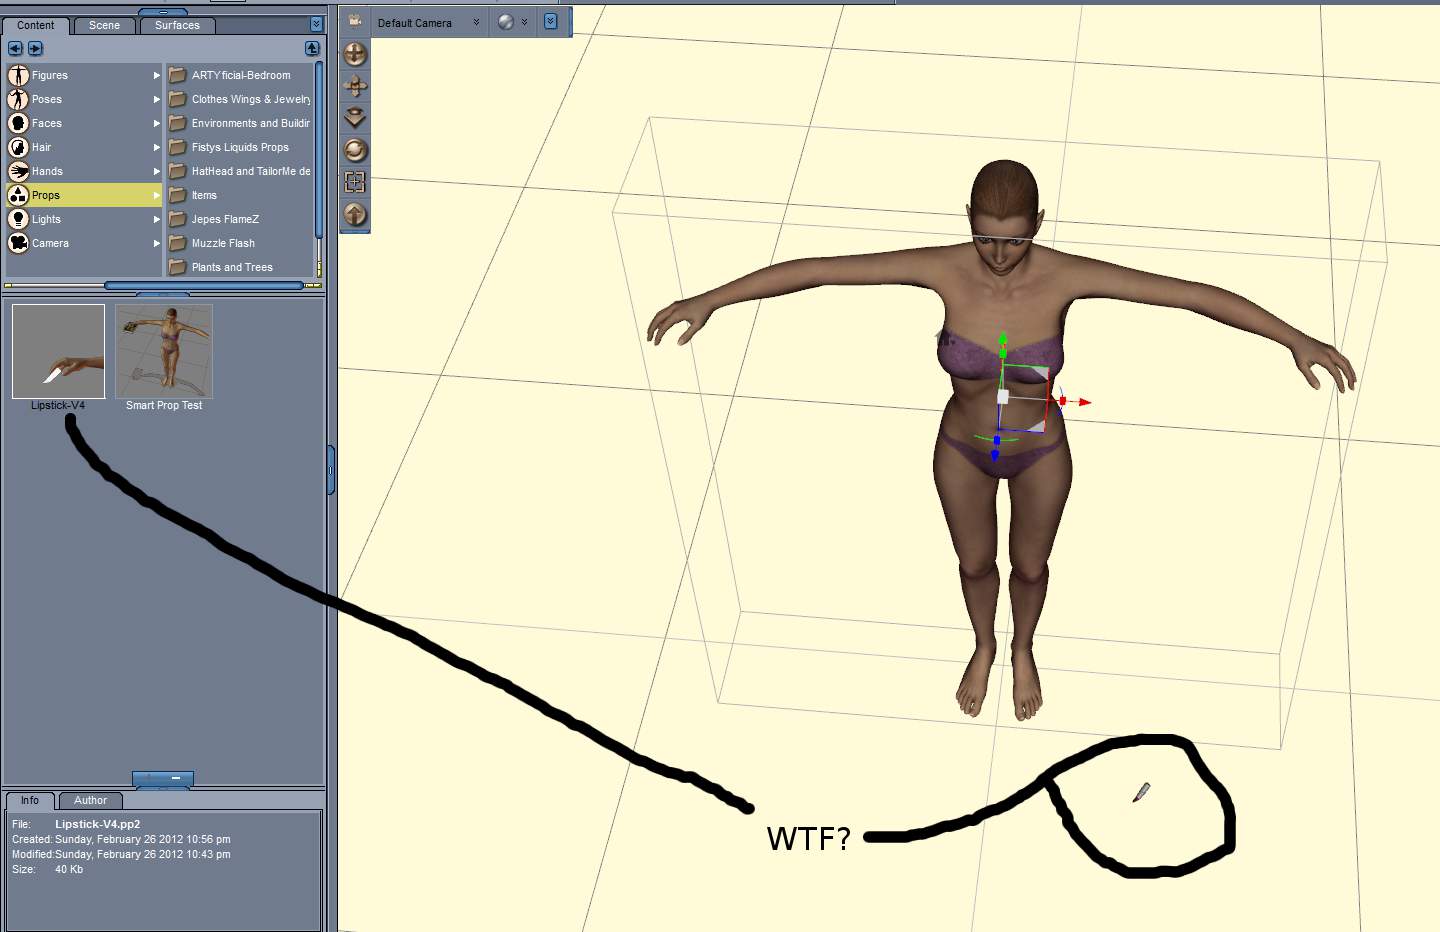Click the draw style sphere icon
This screenshot has height=932, width=1440.
pyautogui.click(x=506, y=22)
